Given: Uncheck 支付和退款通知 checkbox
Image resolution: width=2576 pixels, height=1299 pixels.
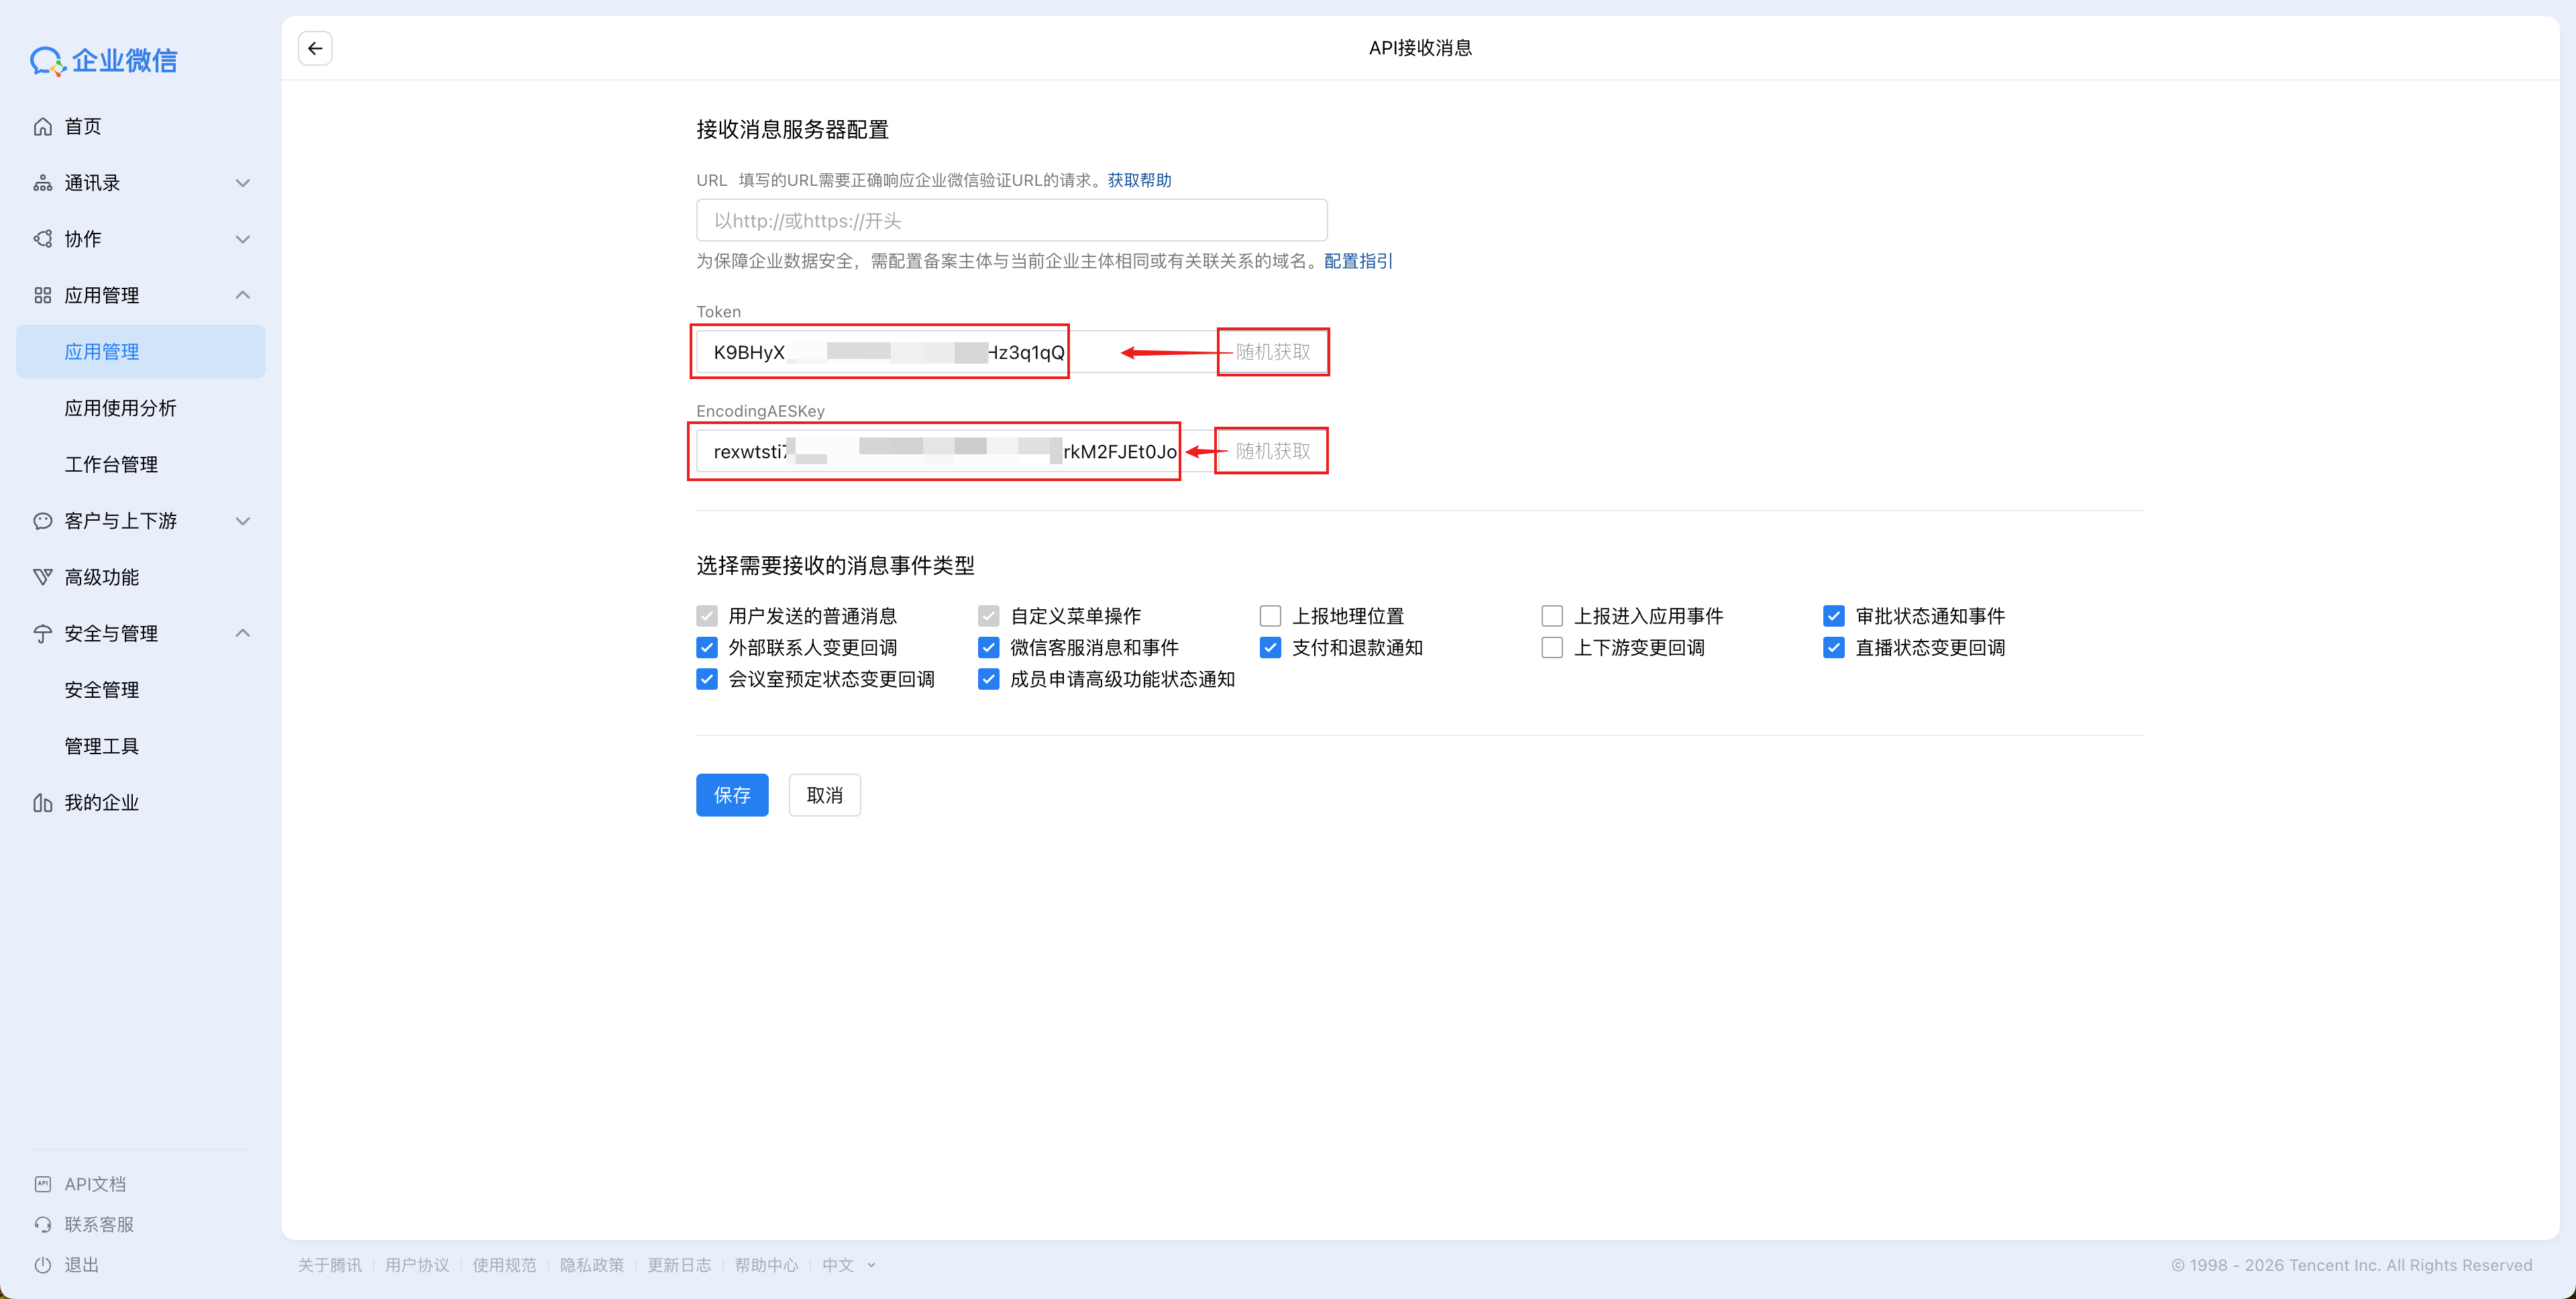Looking at the screenshot, I should point(1270,648).
